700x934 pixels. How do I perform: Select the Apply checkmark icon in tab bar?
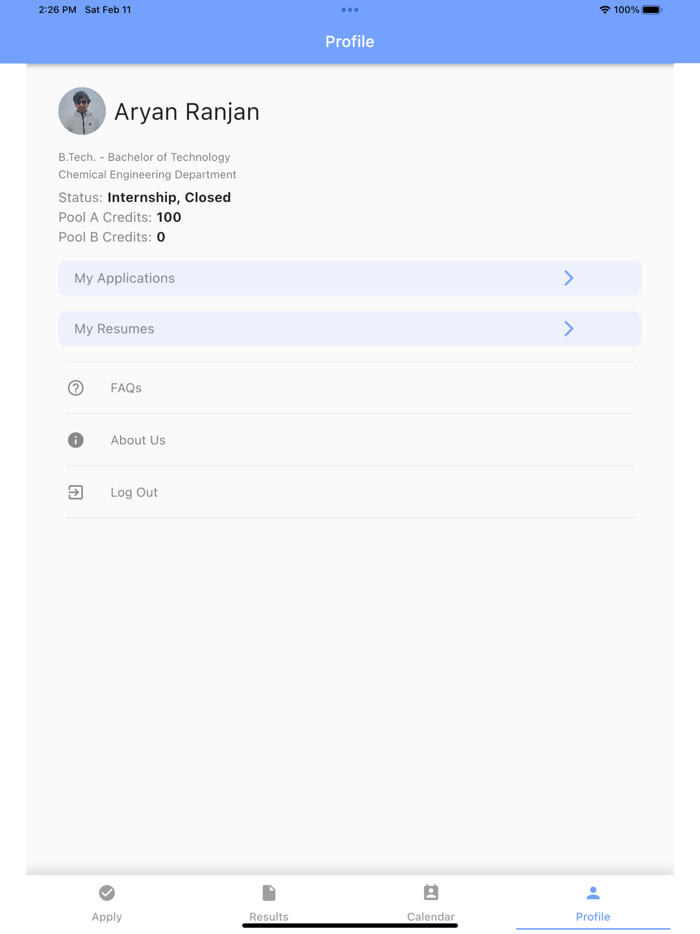pyautogui.click(x=107, y=892)
